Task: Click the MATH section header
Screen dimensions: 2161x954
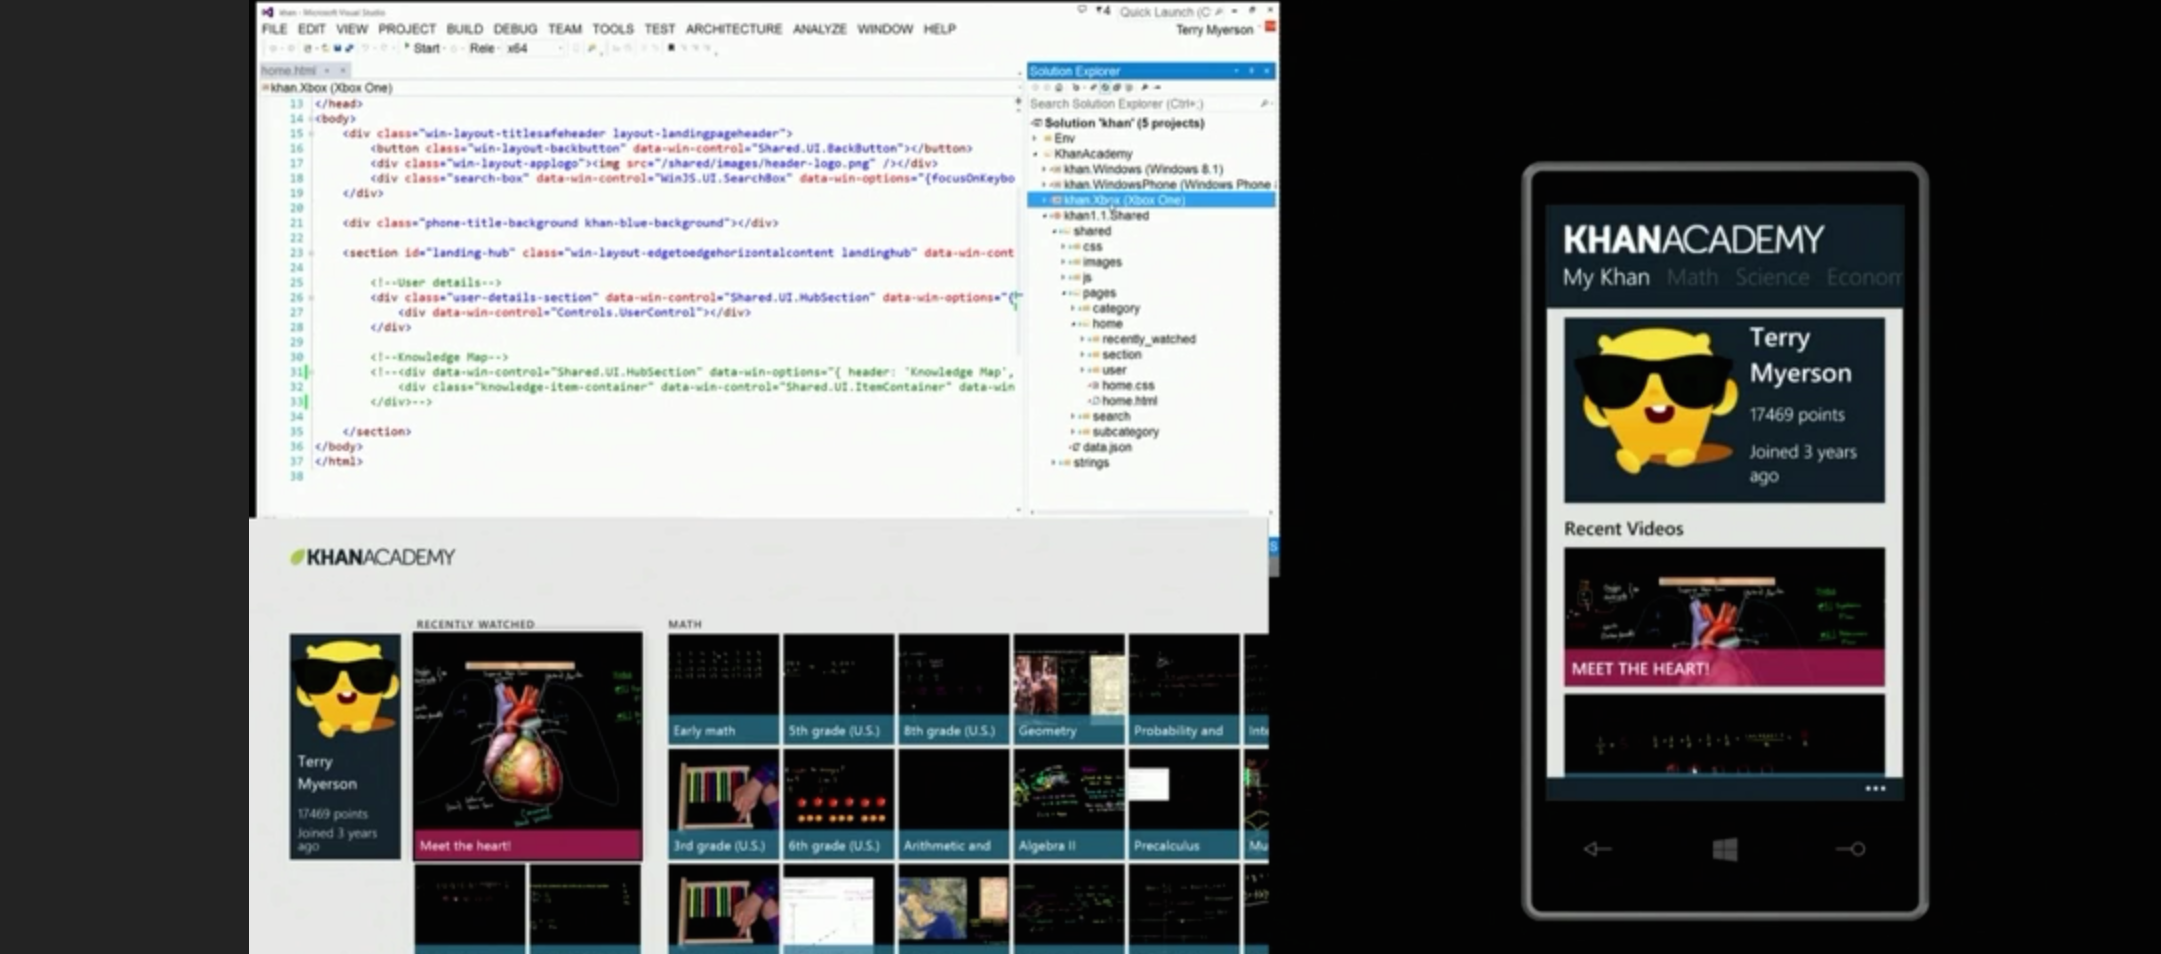Action: (685, 624)
